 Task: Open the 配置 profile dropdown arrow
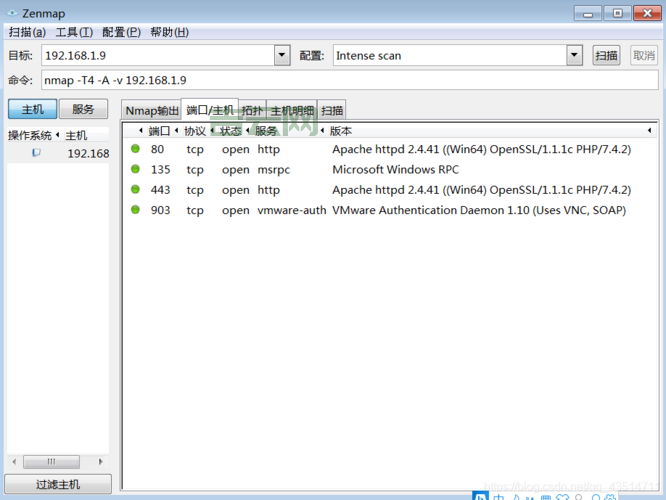pos(574,56)
